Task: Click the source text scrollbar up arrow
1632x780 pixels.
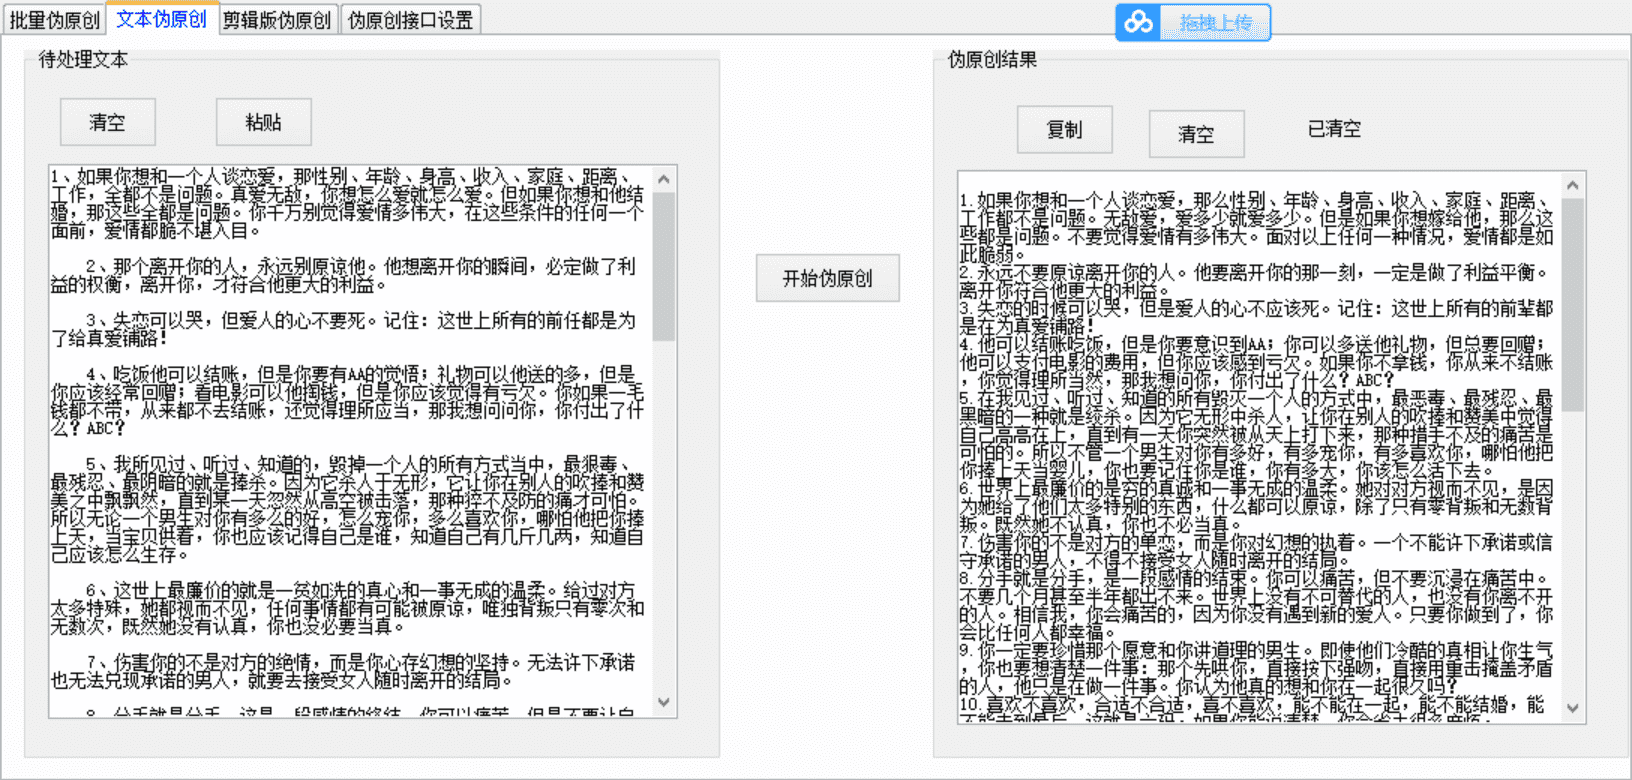Action: [x=663, y=179]
